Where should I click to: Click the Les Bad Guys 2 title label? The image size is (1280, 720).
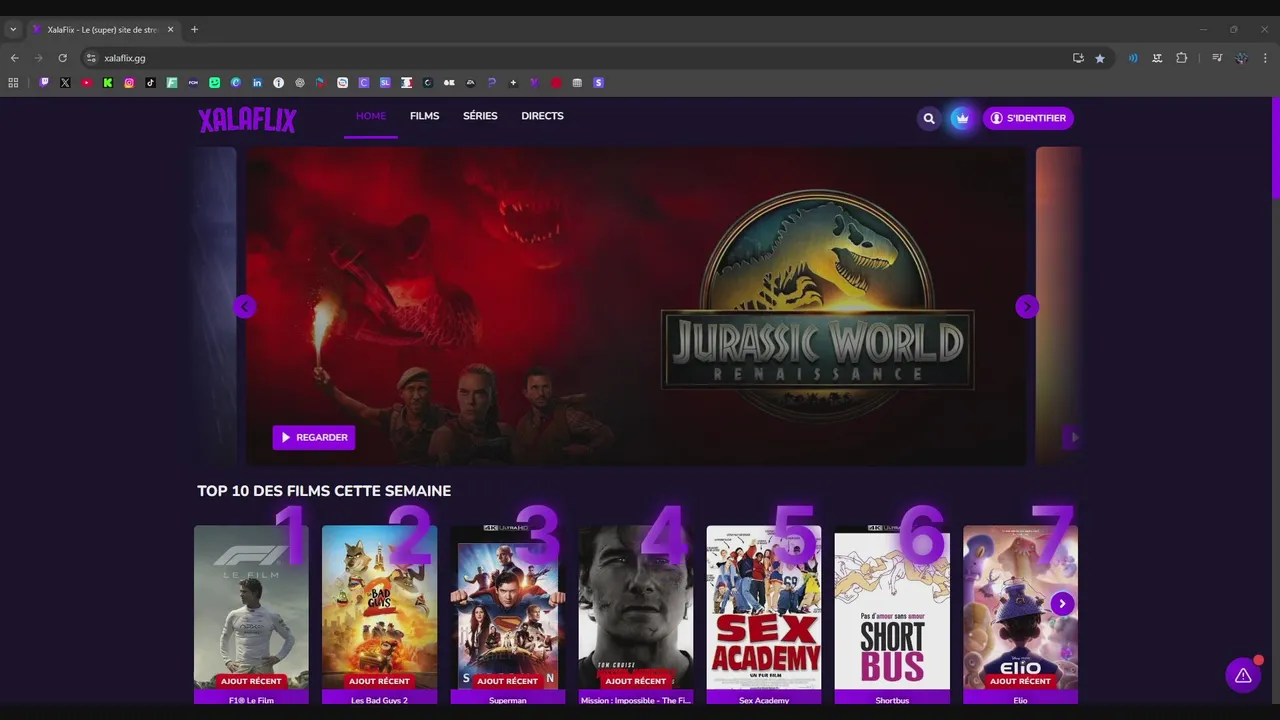pyautogui.click(x=379, y=700)
